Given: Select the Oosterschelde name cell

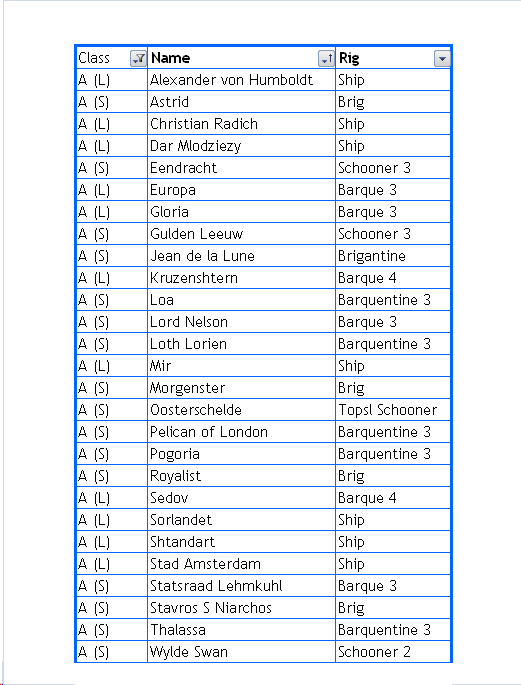Looking at the screenshot, I should tap(242, 410).
